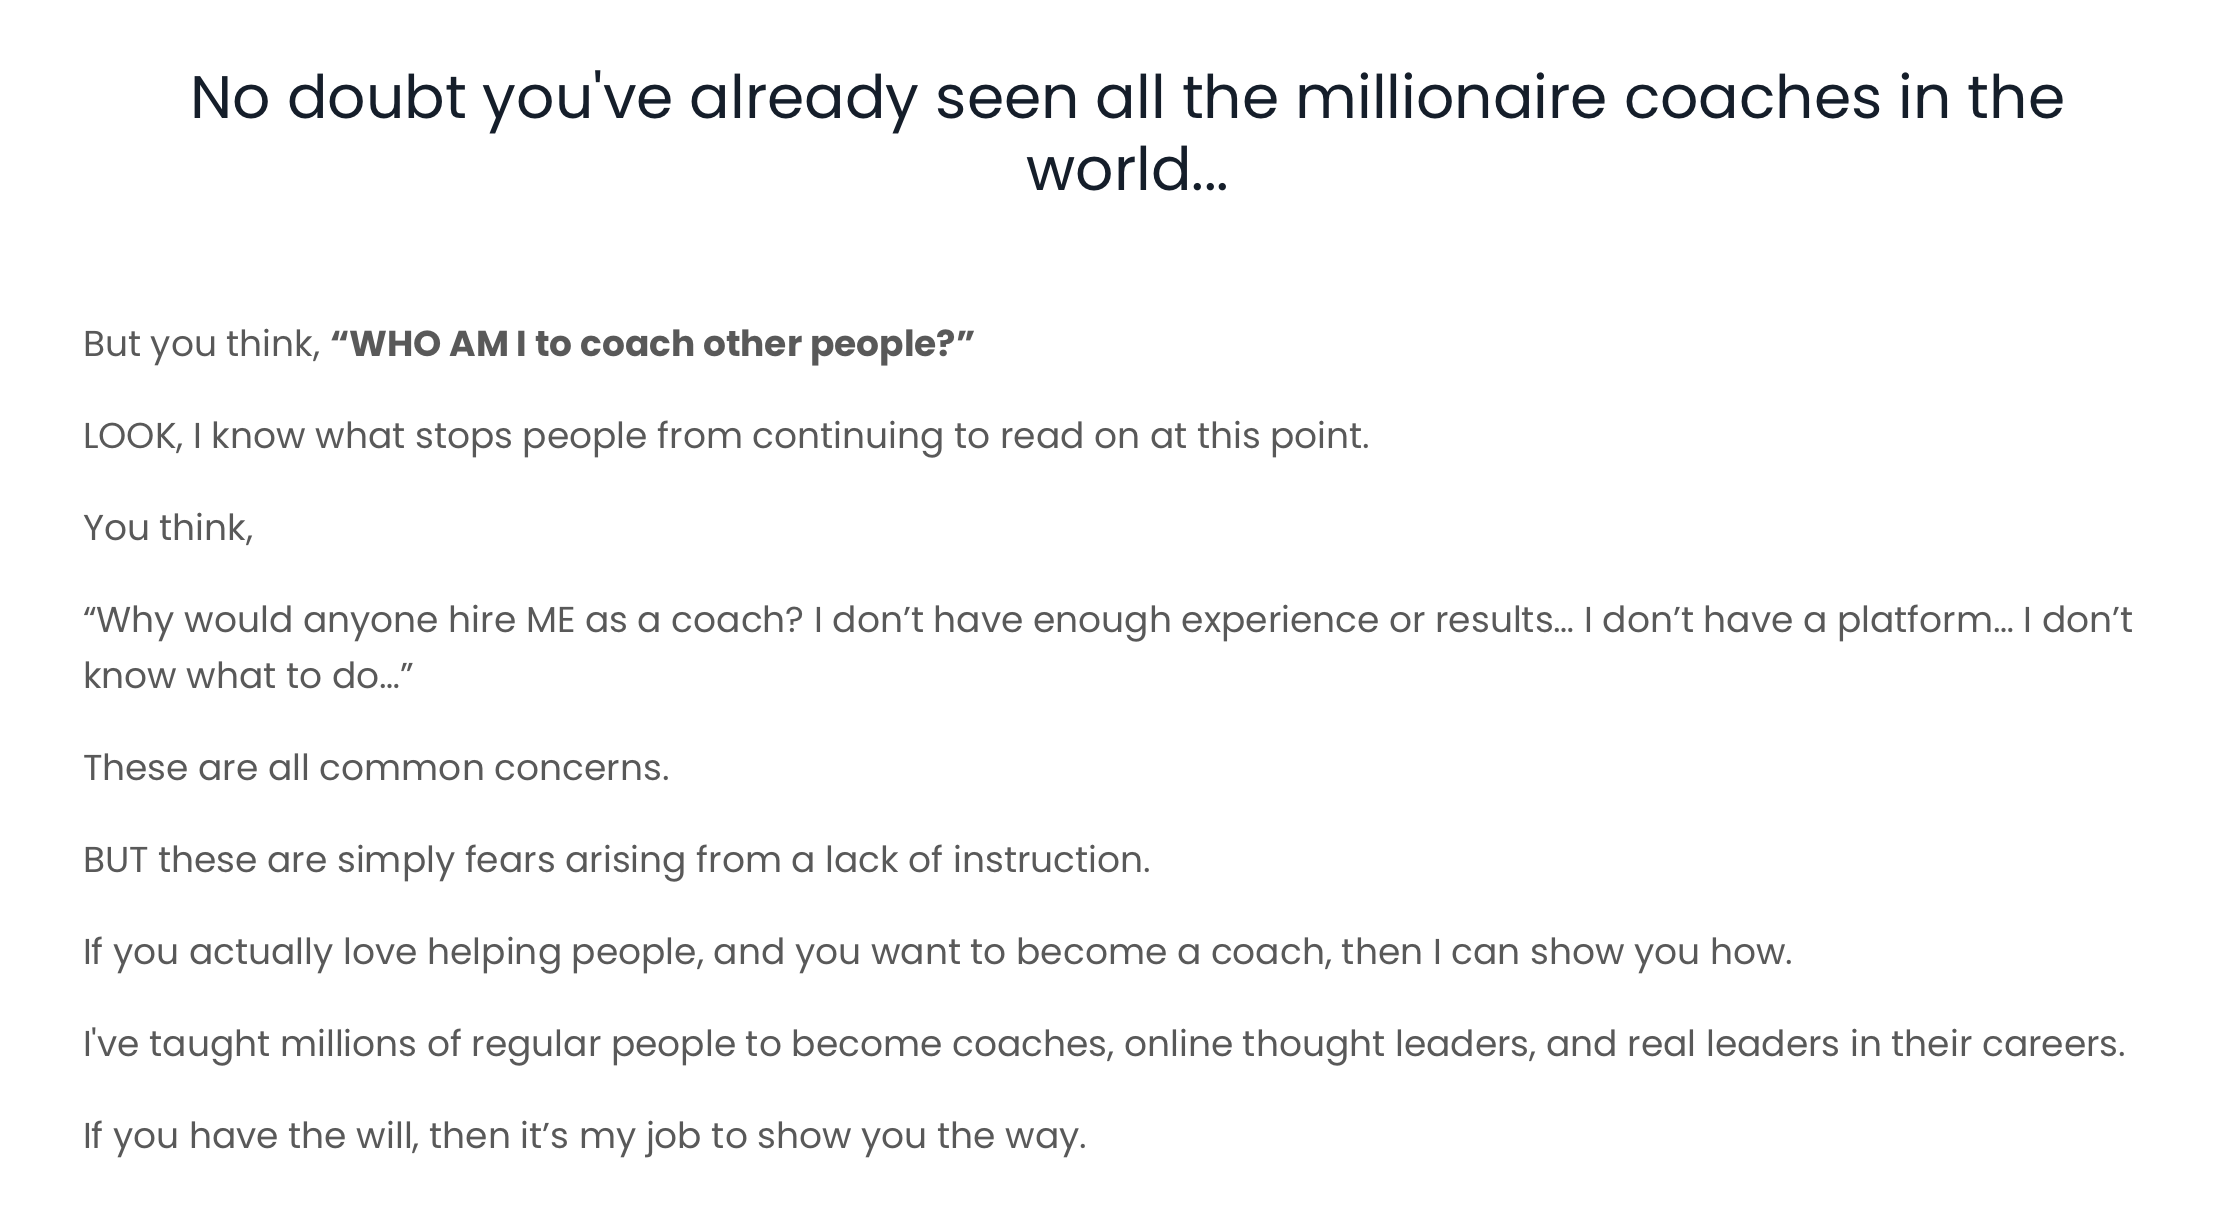
Task: Click the line starting with "LOOK, I know"
Action: click(x=726, y=436)
